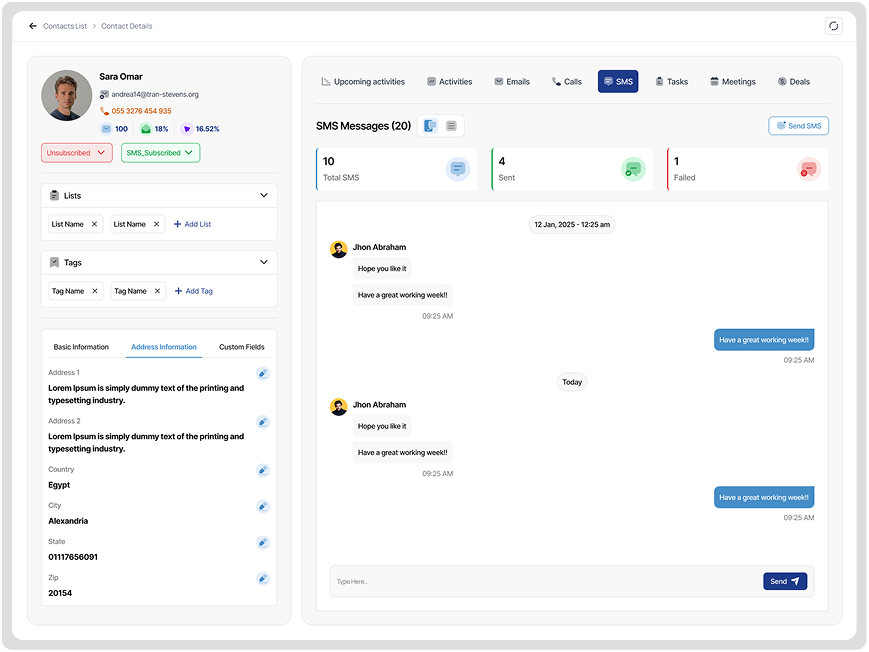
Task: Click the Send SMS button
Action: [798, 126]
